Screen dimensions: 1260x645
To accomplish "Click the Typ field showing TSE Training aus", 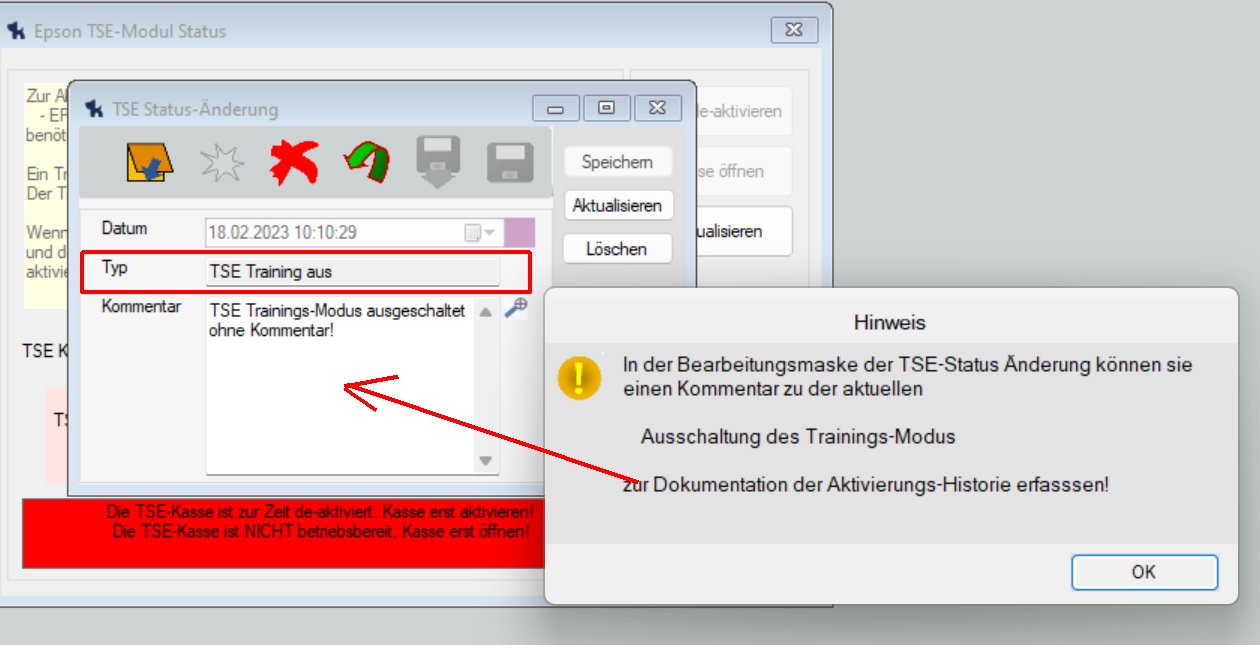I will tap(352, 272).
